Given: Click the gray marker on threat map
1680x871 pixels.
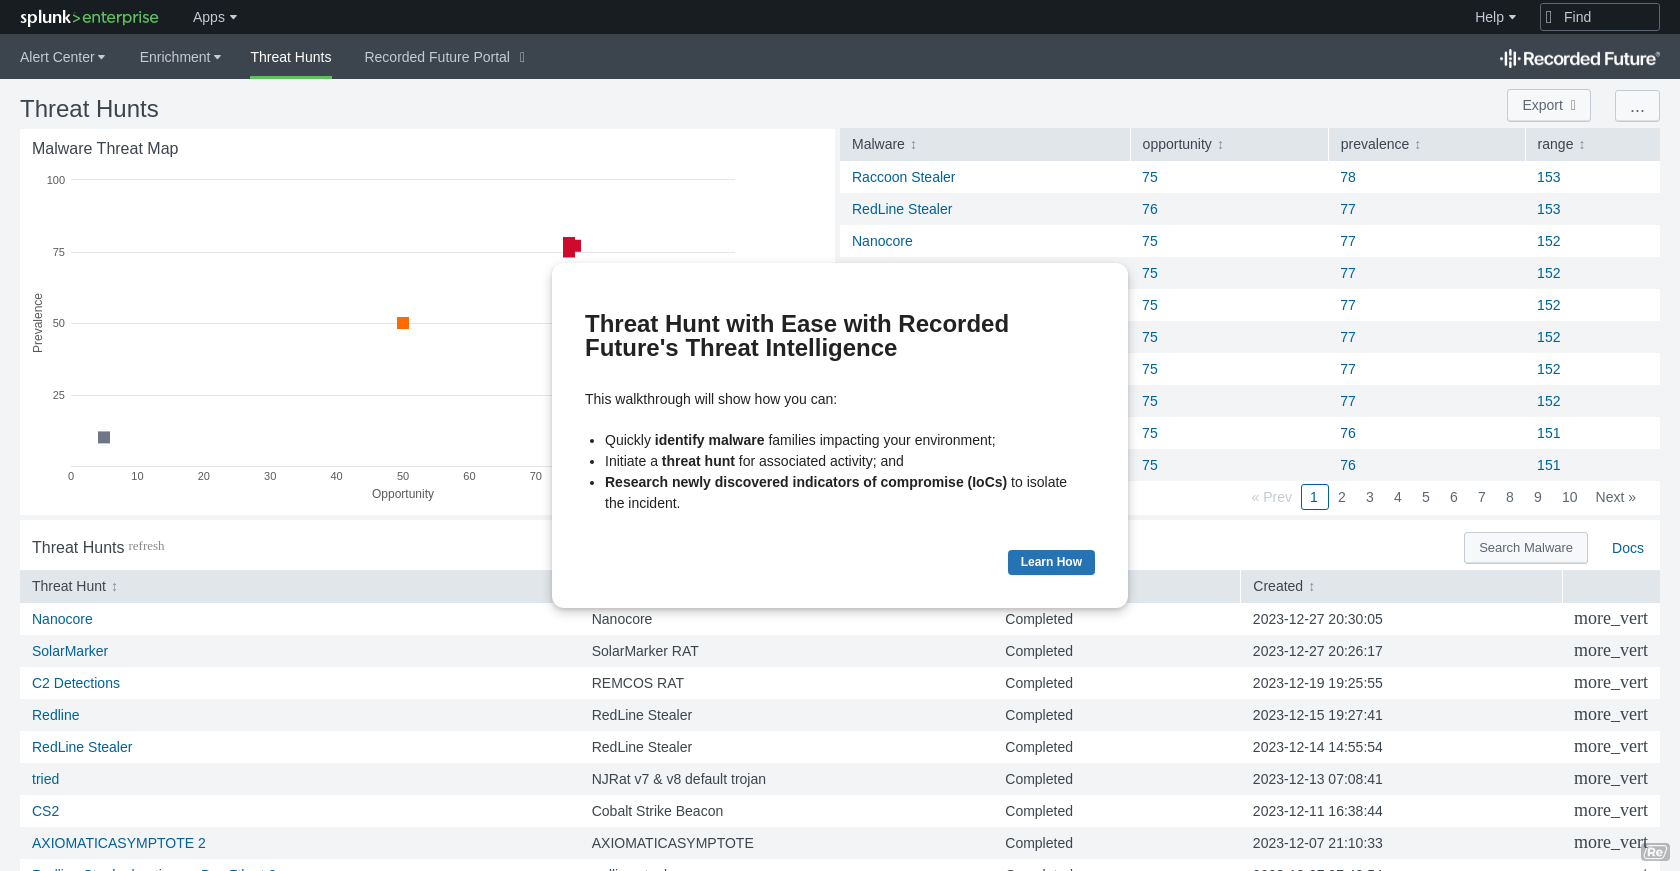Looking at the screenshot, I should click(104, 437).
